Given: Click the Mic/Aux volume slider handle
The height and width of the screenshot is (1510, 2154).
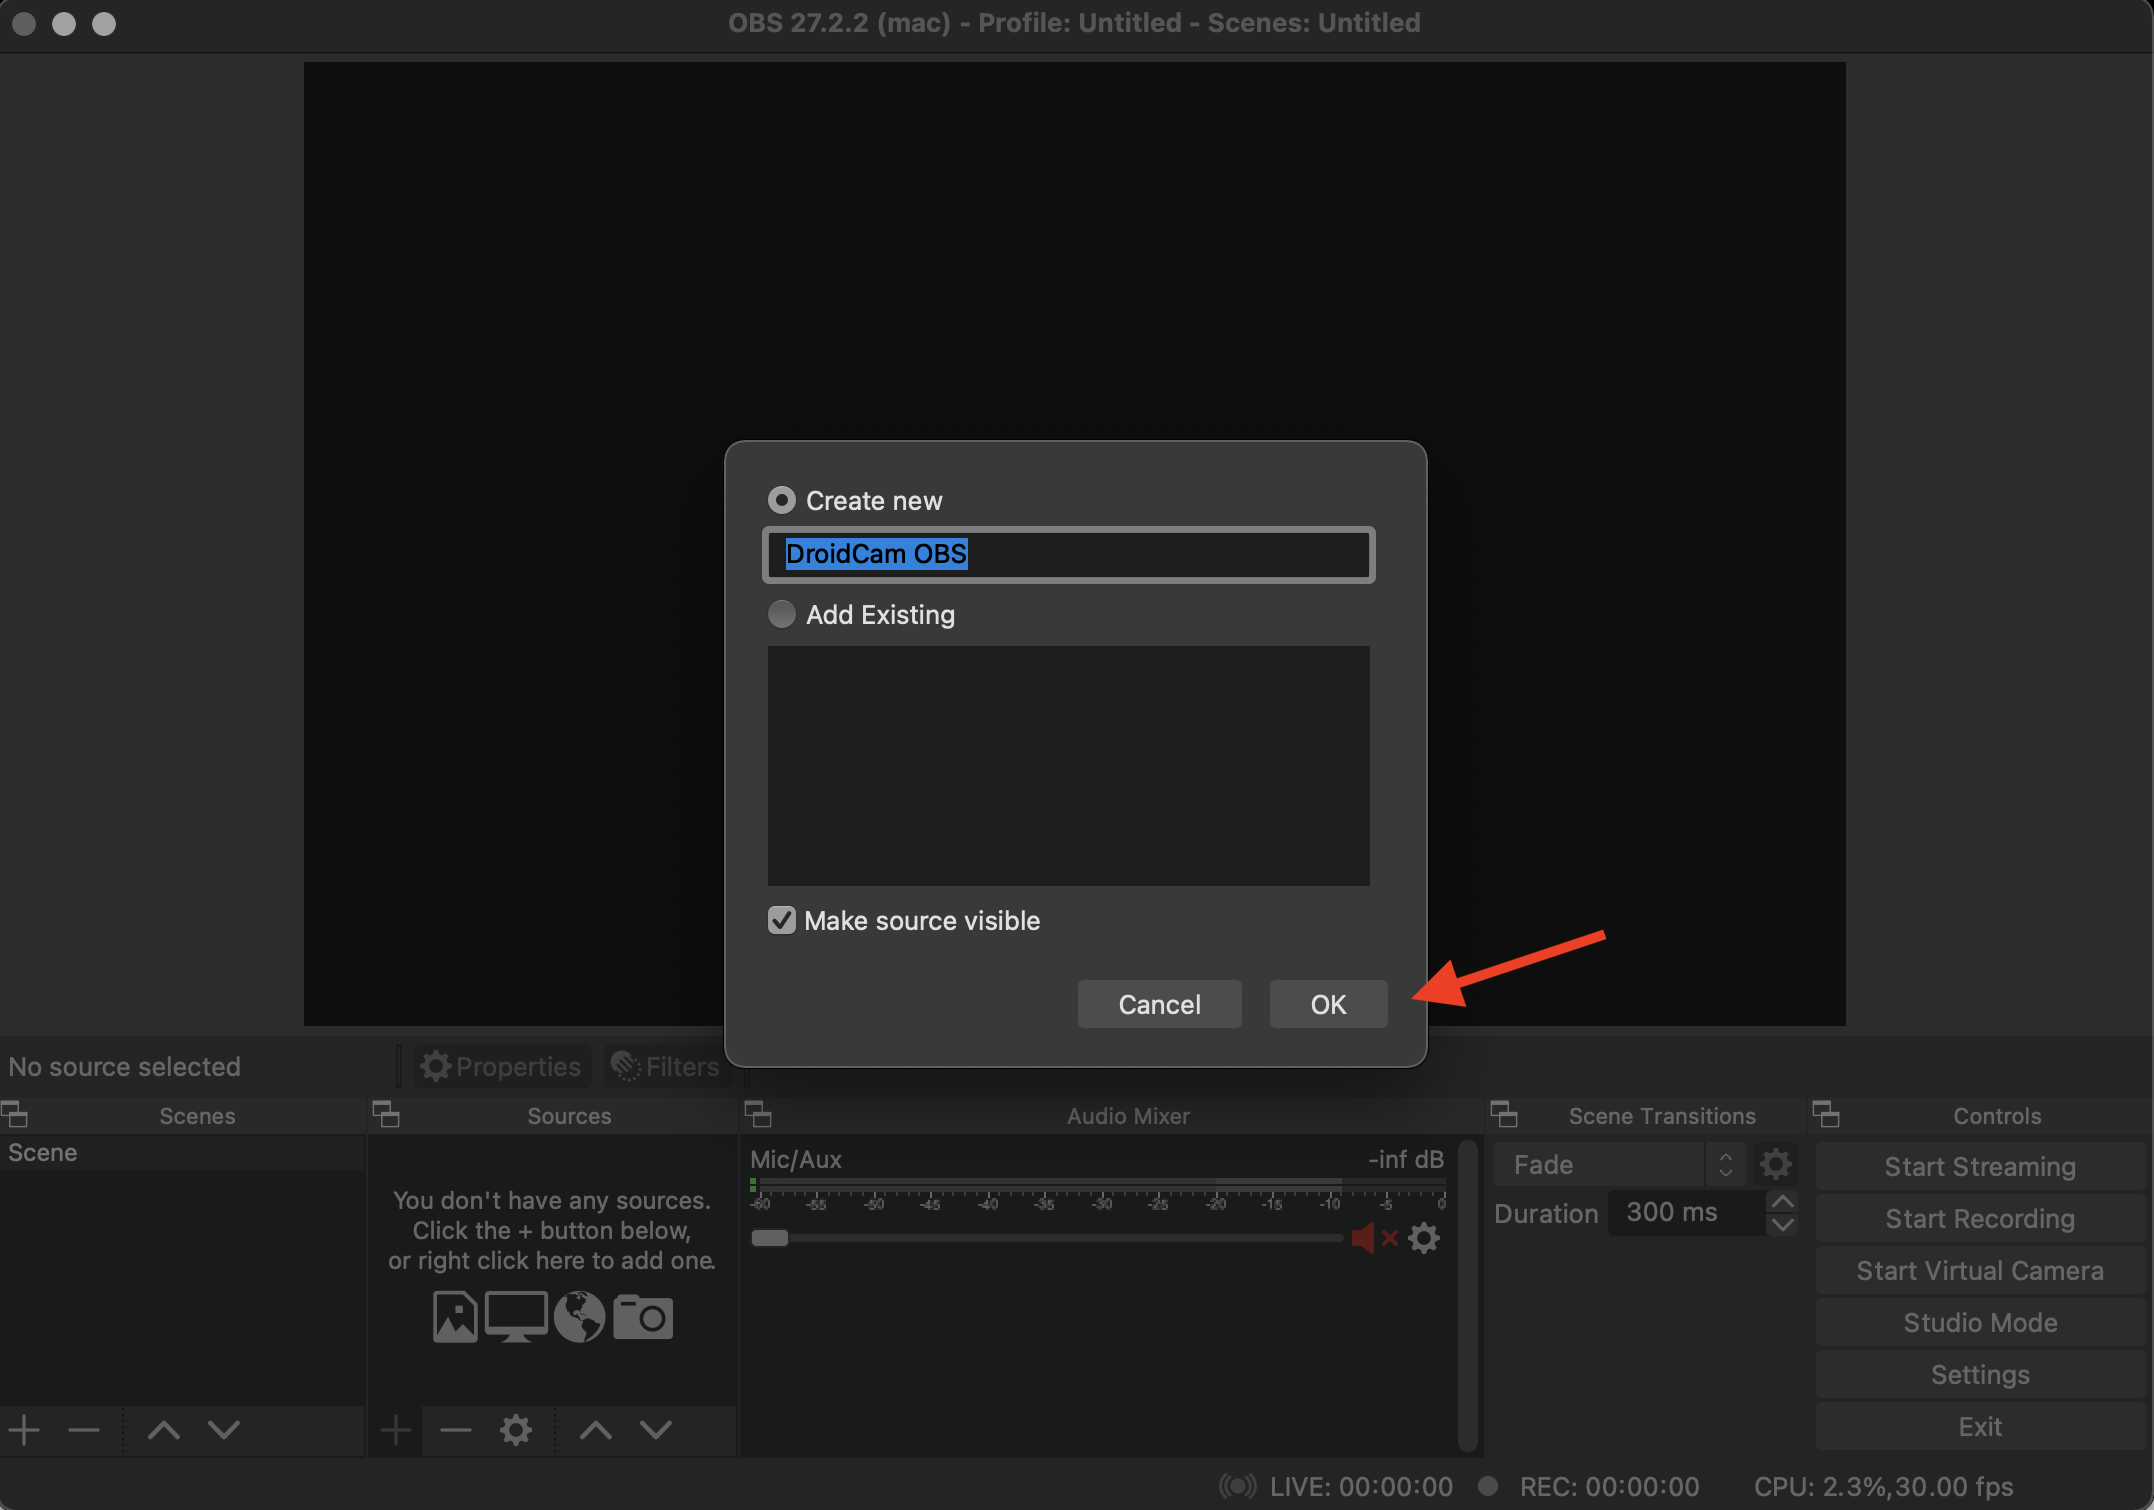Looking at the screenshot, I should point(770,1238).
